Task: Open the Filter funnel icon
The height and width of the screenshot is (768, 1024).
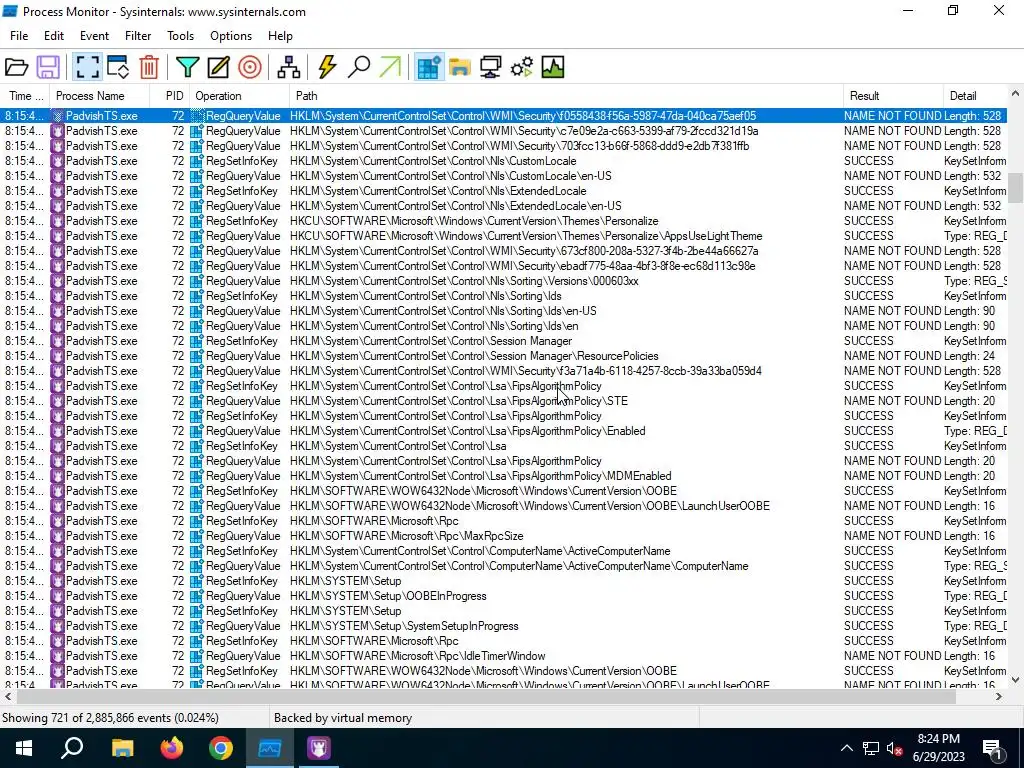Action: pyautogui.click(x=187, y=67)
